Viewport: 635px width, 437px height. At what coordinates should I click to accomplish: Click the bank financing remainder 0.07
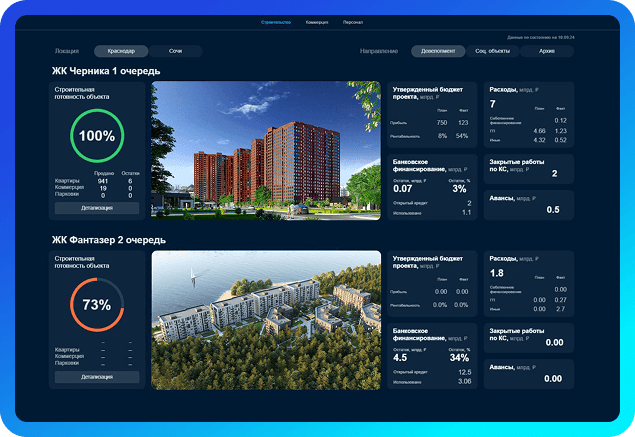click(403, 189)
